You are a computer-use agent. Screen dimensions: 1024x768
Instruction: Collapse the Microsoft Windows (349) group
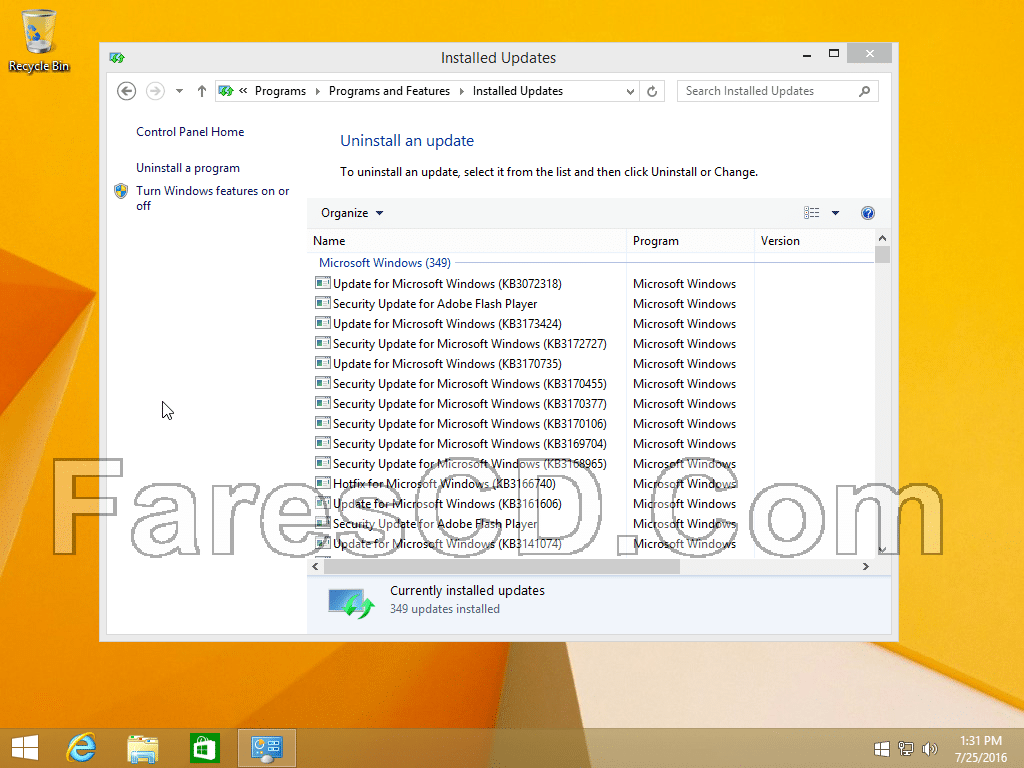click(x=385, y=263)
